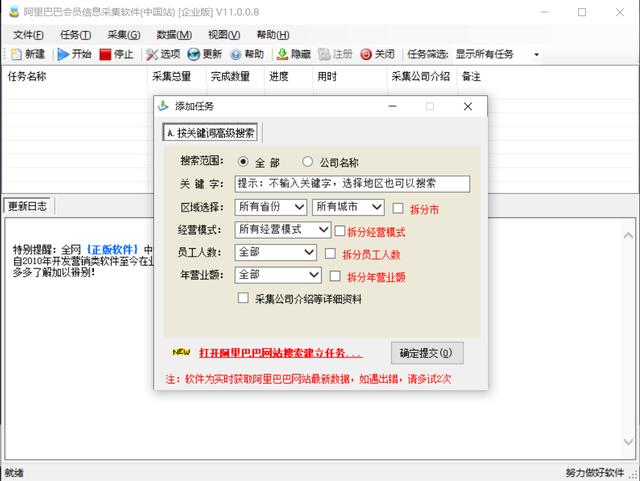Click the 关键字 keyword input field

tap(352, 184)
